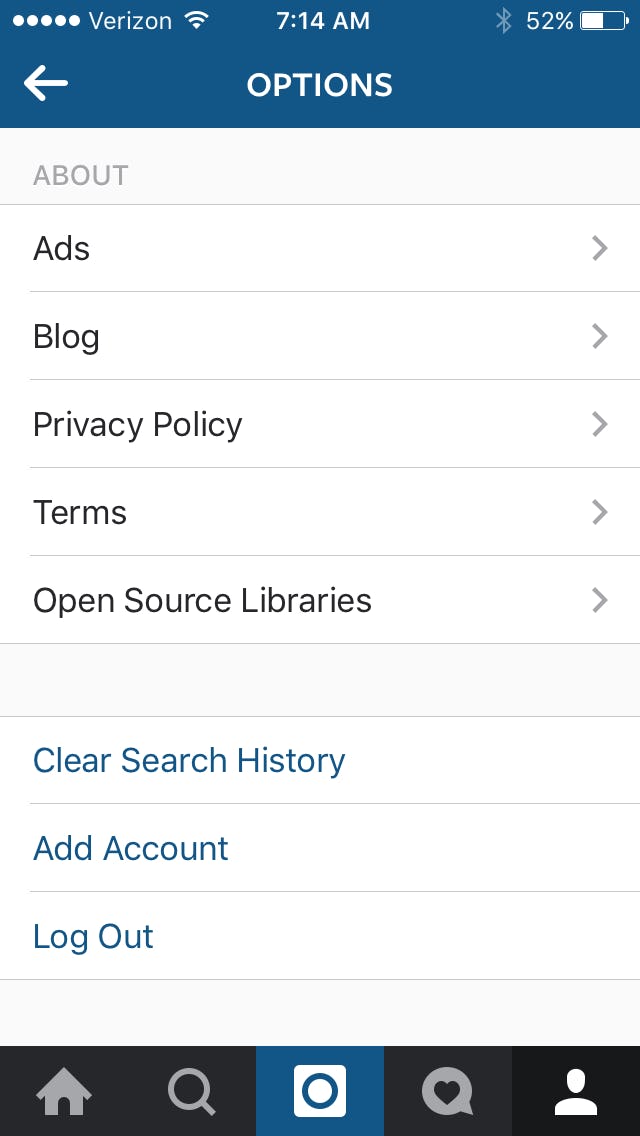Image resolution: width=640 pixels, height=1136 pixels.
Task: Expand Open Source Libraries with its arrow
Action: click(599, 600)
